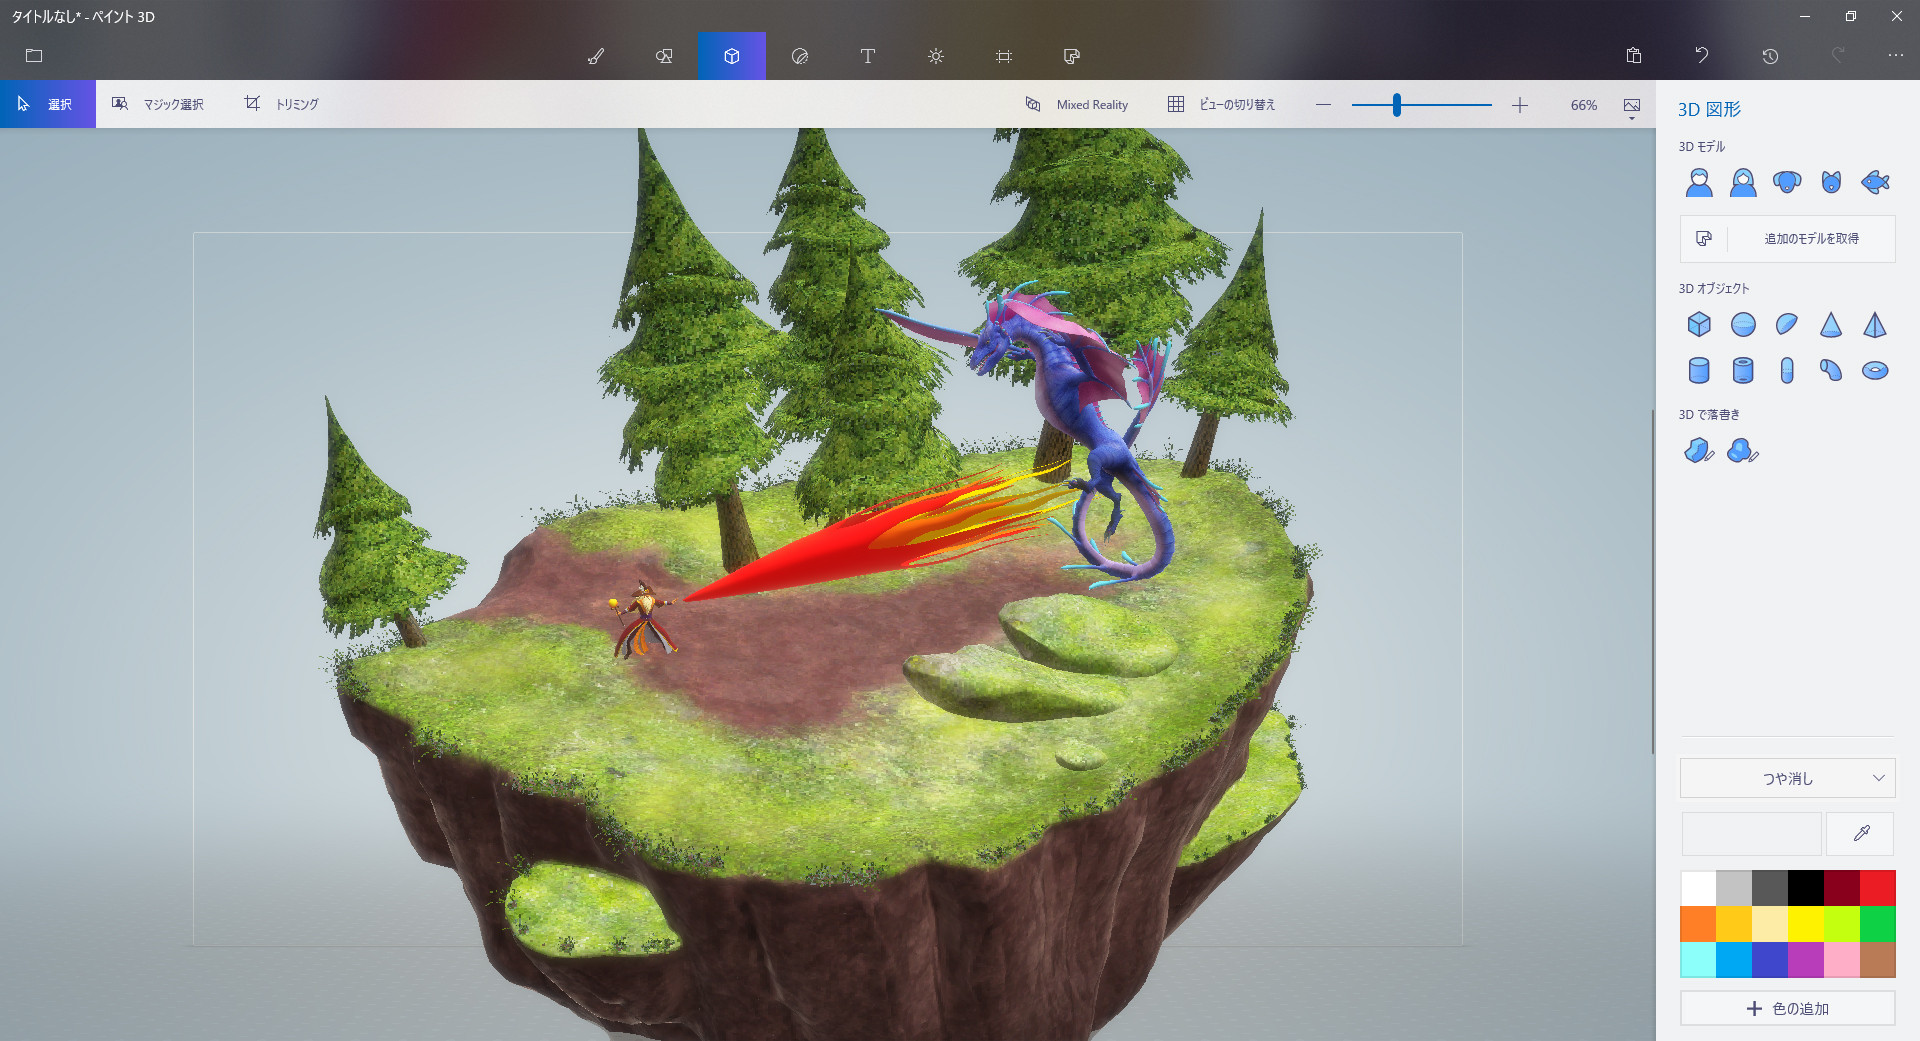Viewport: 1920px width, 1041px height.
Task: Browse the 3D library
Action: coord(1071,56)
